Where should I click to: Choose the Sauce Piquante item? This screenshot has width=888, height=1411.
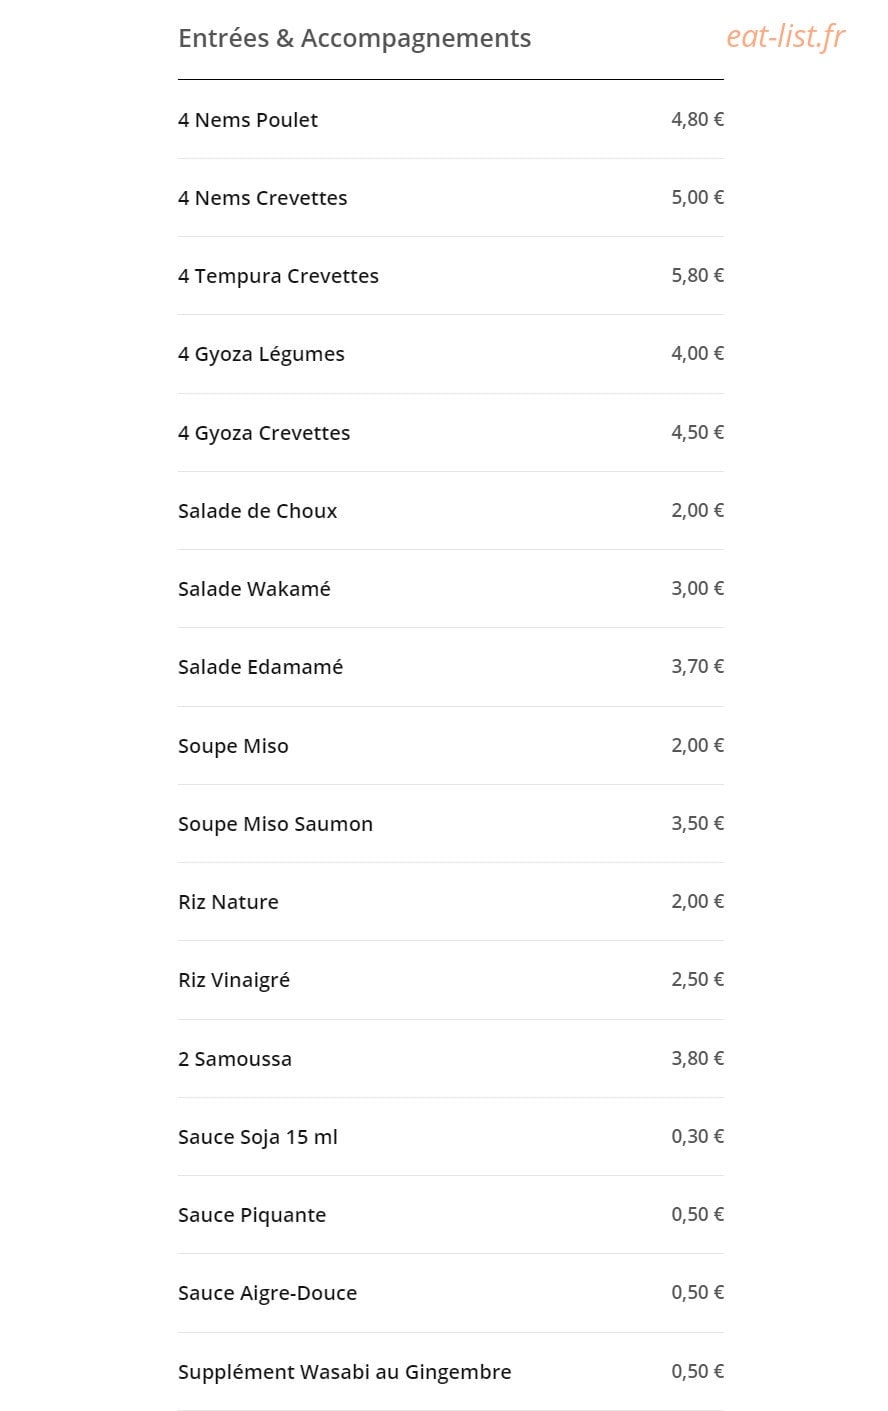450,1214
